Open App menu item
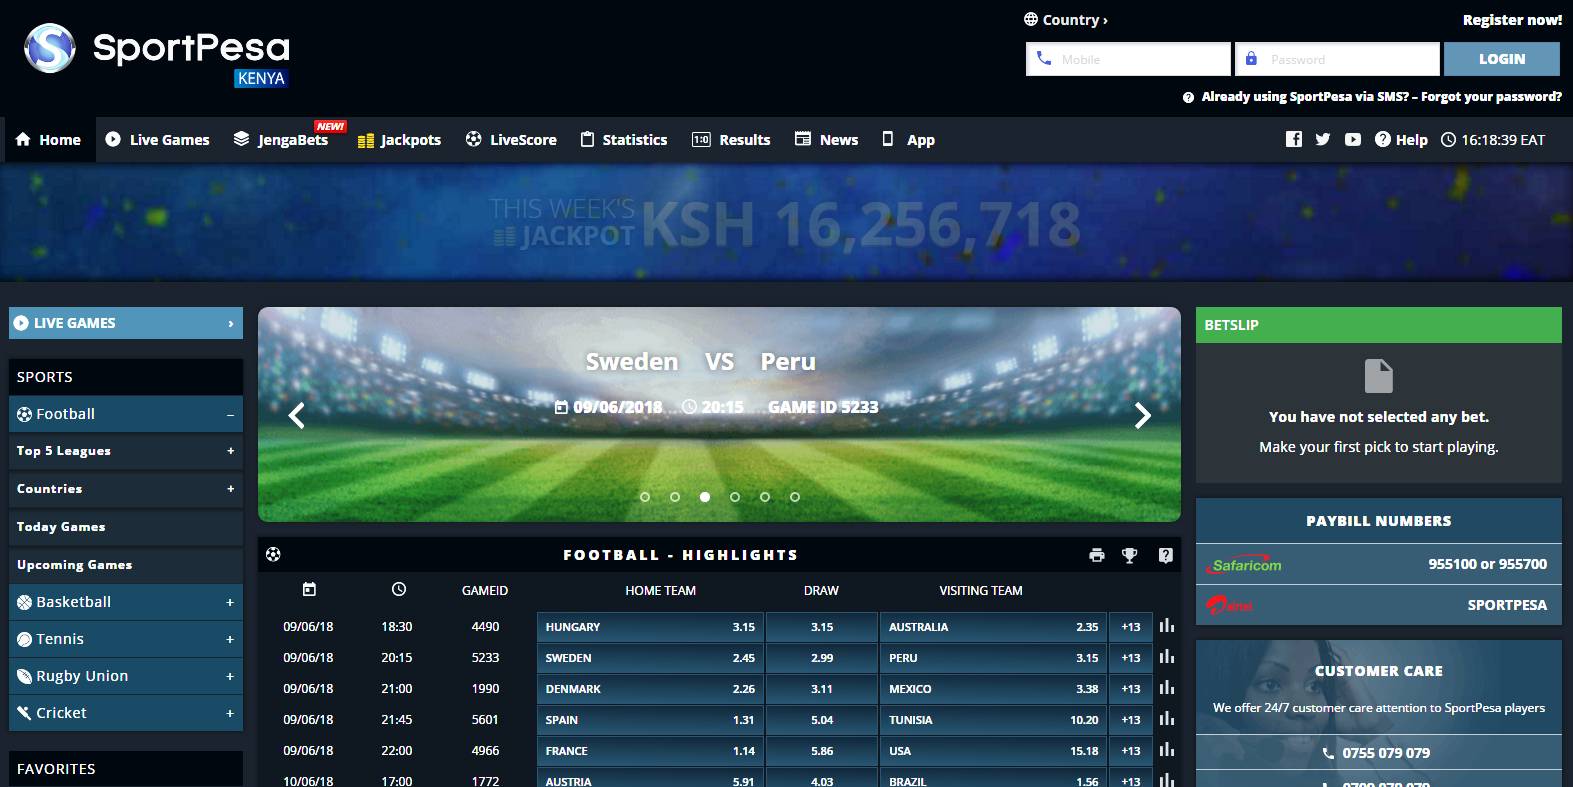The width and height of the screenshot is (1573, 787). point(909,140)
